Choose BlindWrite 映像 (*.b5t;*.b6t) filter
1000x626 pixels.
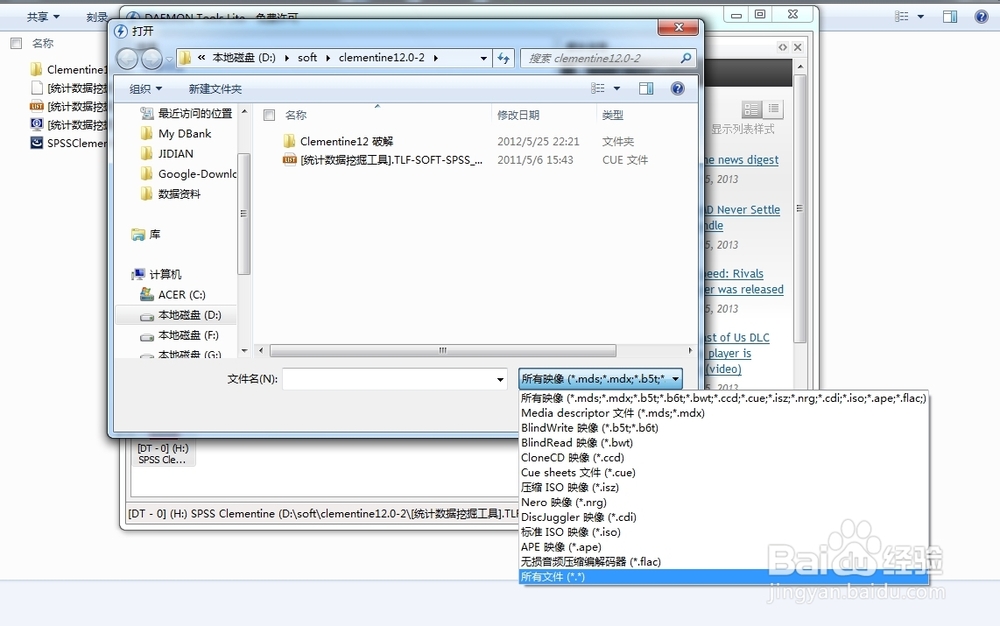click(724, 428)
